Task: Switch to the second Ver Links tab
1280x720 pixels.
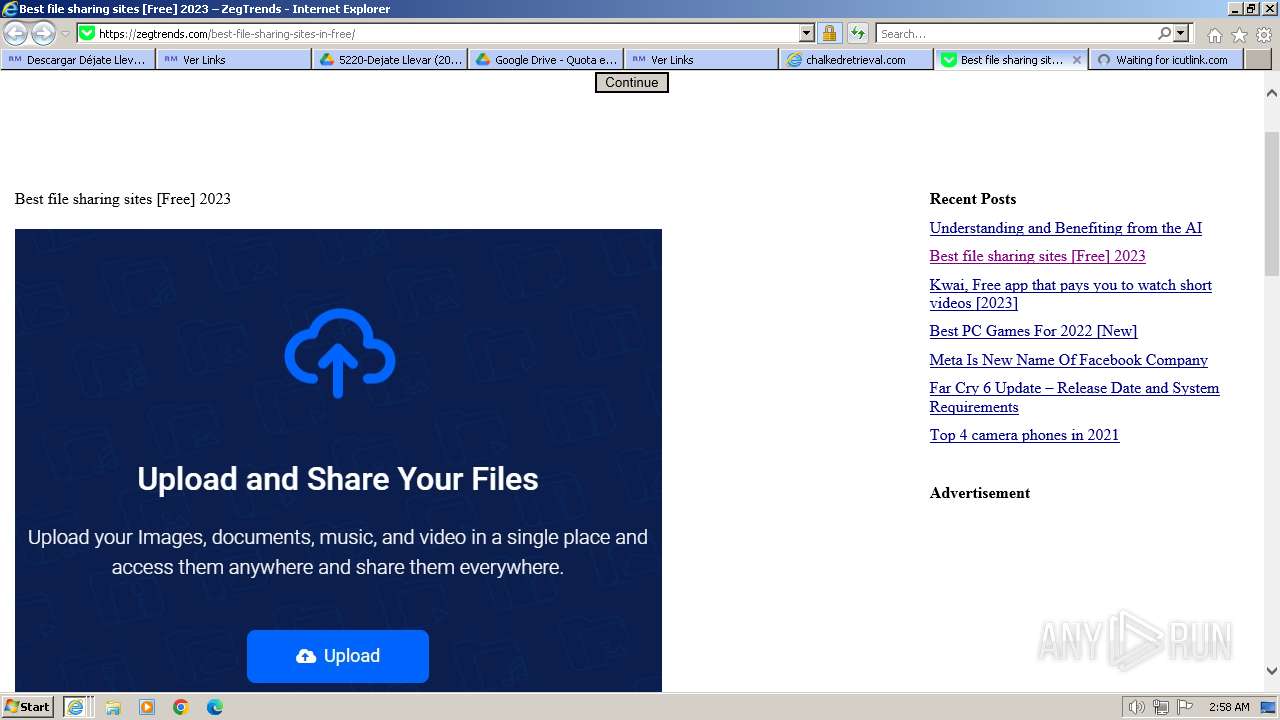Action: tap(702, 60)
